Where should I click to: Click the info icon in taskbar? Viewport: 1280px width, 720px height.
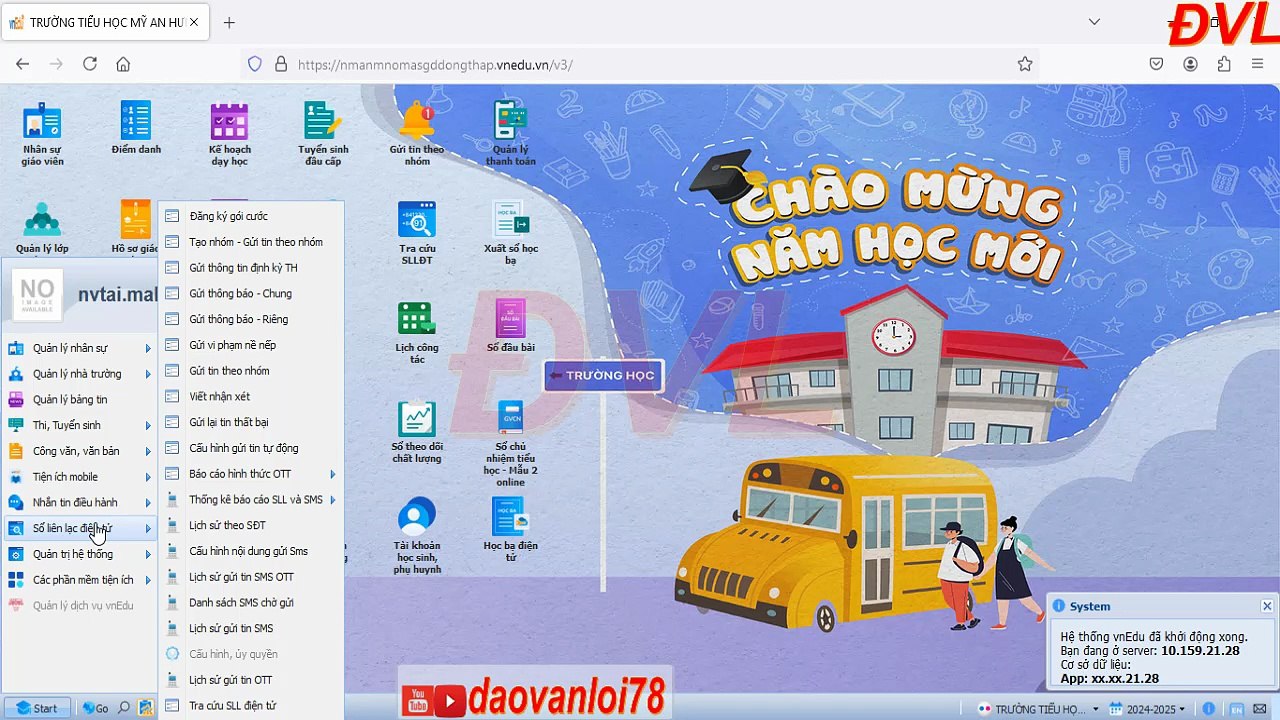(x=1209, y=708)
